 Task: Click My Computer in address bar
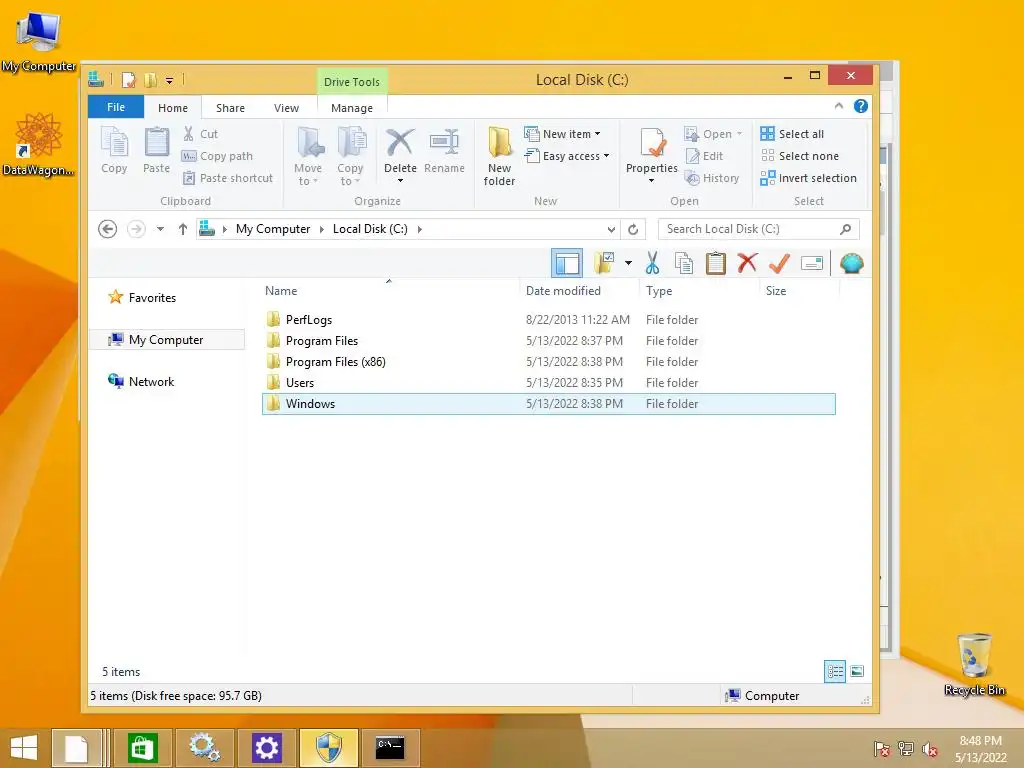273,229
